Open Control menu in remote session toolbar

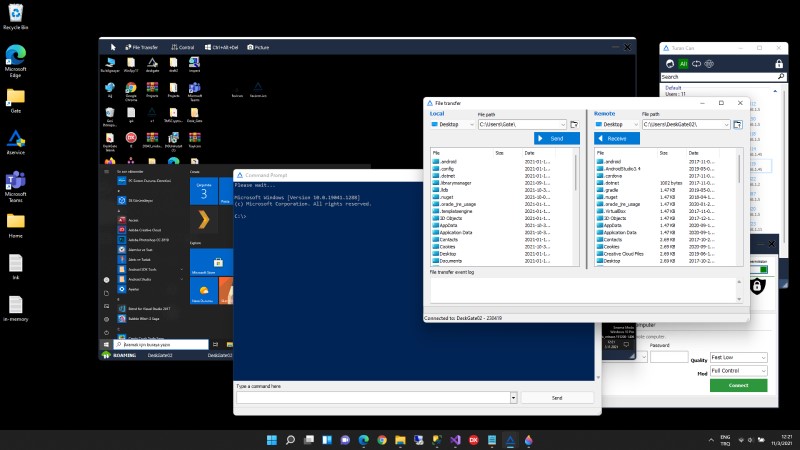tap(183, 47)
